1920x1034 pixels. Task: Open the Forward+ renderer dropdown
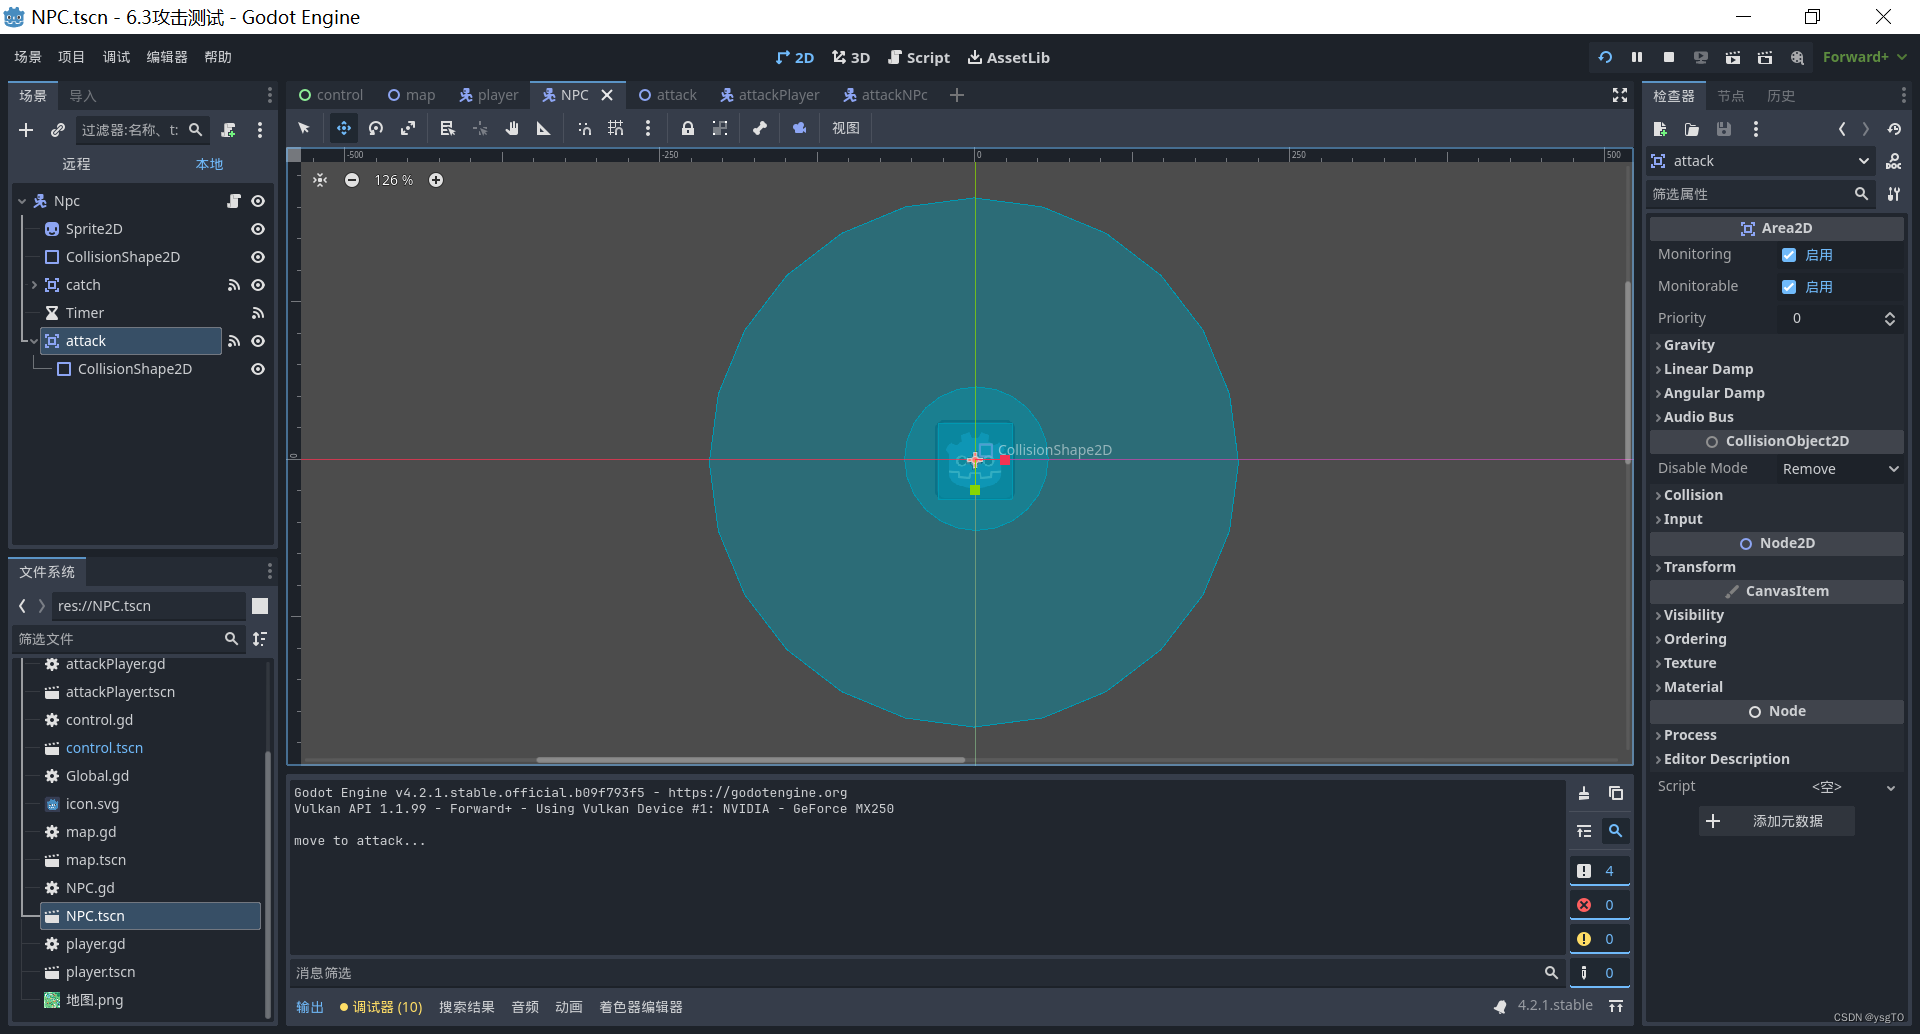click(1864, 57)
